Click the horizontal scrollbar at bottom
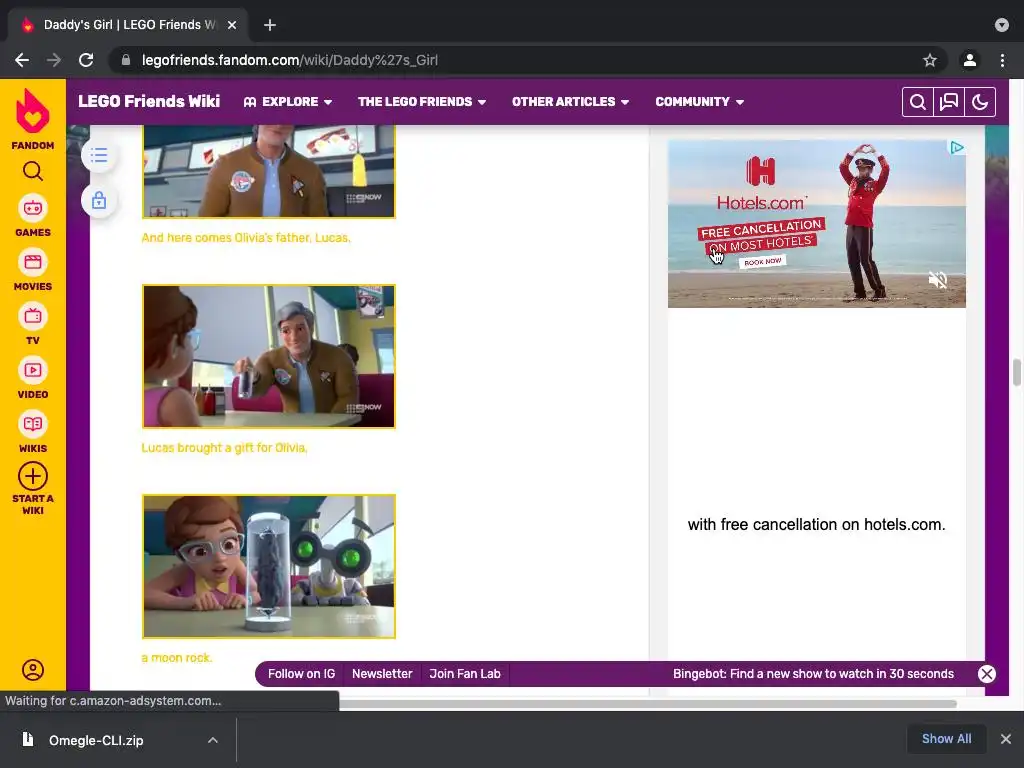This screenshot has height=768, width=1024. (648, 703)
